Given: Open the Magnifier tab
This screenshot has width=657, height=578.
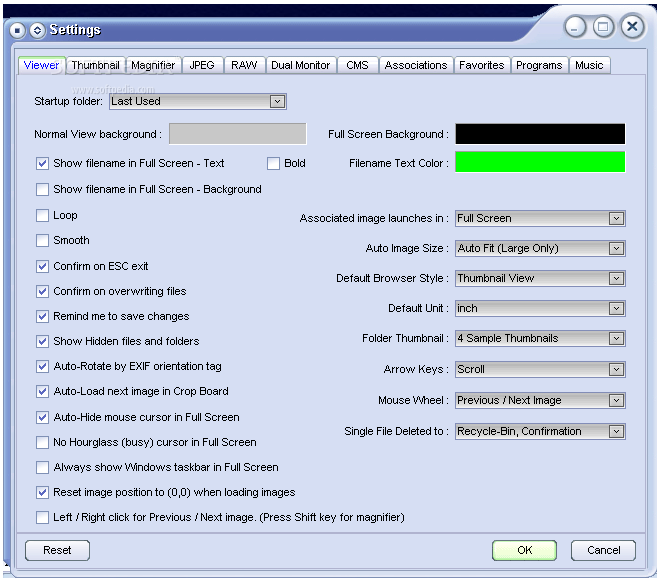Looking at the screenshot, I should tap(153, 65).
